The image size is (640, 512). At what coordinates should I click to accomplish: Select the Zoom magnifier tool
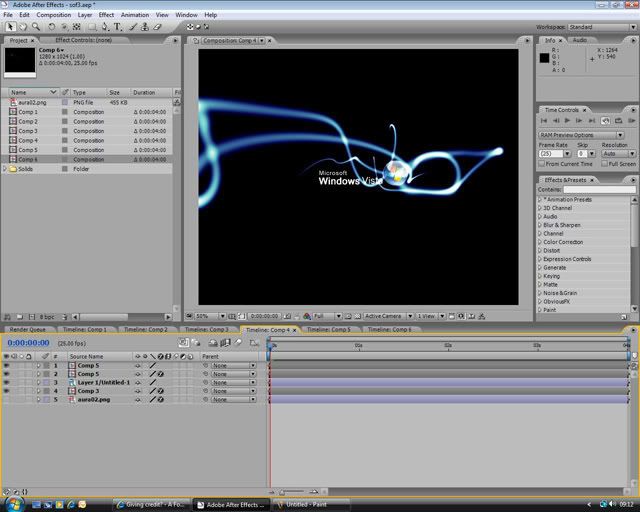[36, 27]
